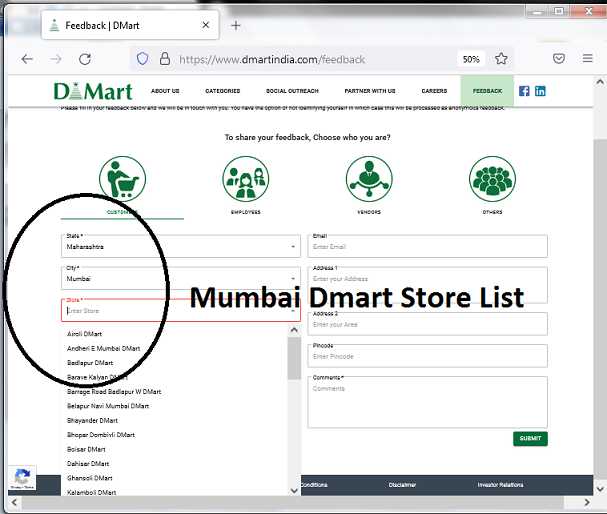Focus the Address 2 area field
The height and width of the screenshot is (514, 607).
click(x=427, y=324)
